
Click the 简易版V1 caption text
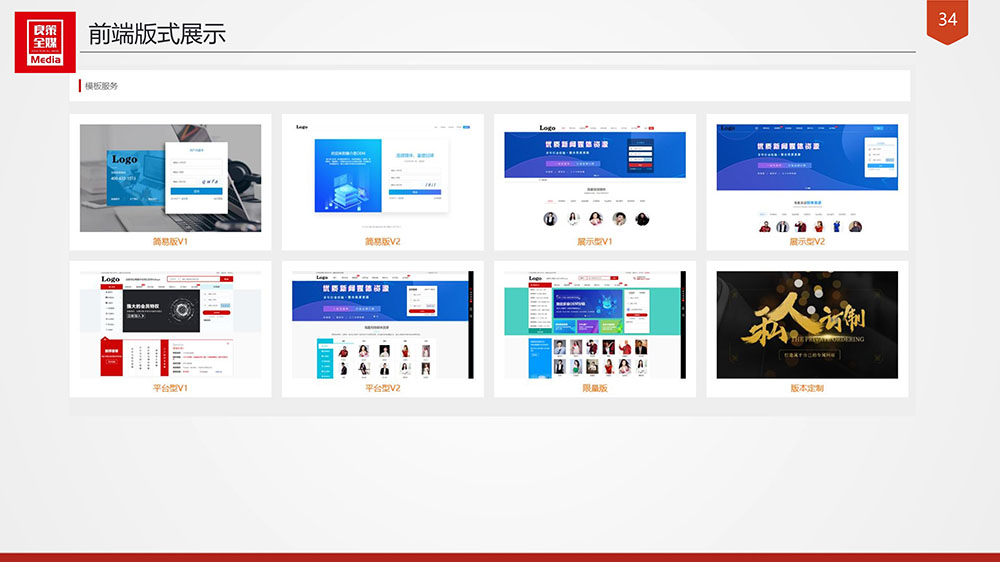[x=170, y=242]
